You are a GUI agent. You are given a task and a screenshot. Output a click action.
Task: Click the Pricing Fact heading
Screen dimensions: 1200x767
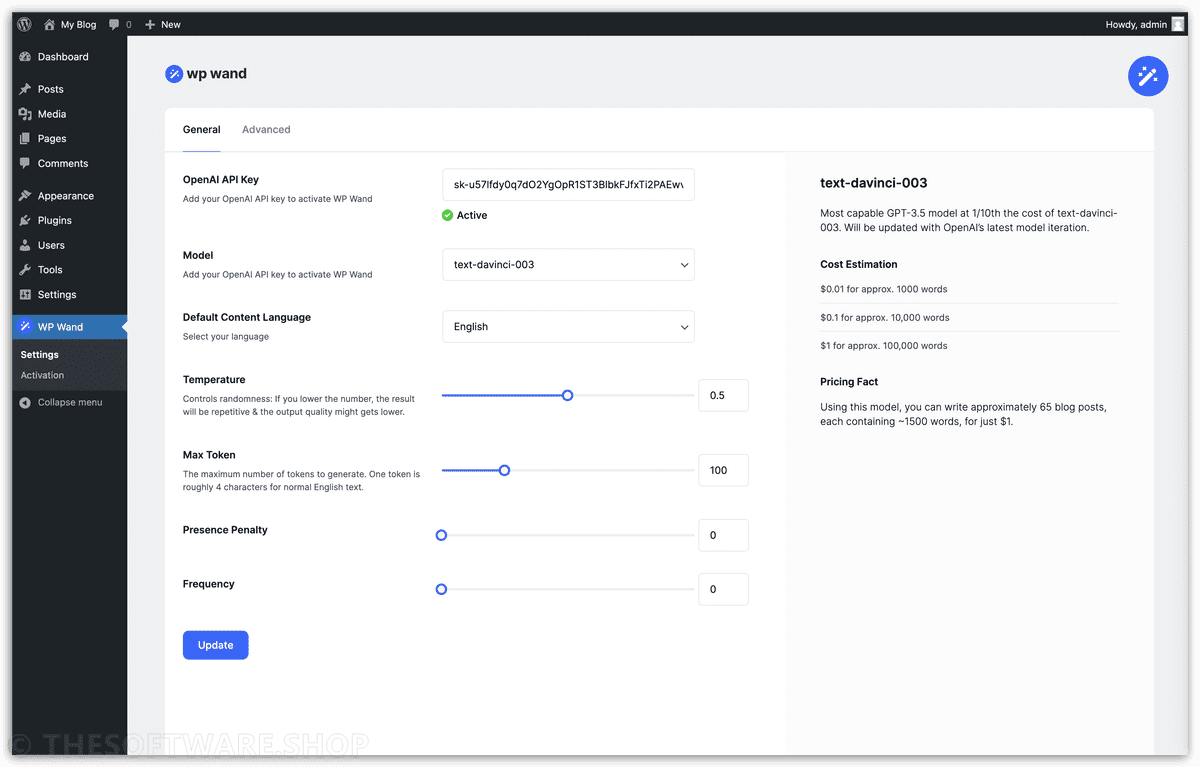tap(849, 382)
